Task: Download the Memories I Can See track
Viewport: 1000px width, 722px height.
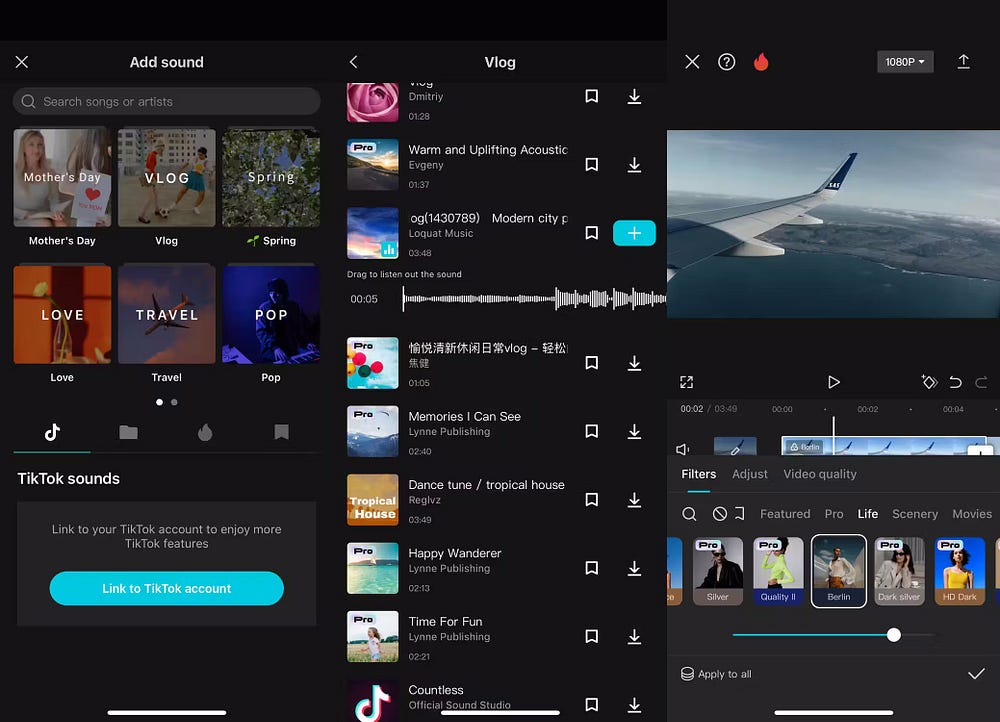Action: 634,432
